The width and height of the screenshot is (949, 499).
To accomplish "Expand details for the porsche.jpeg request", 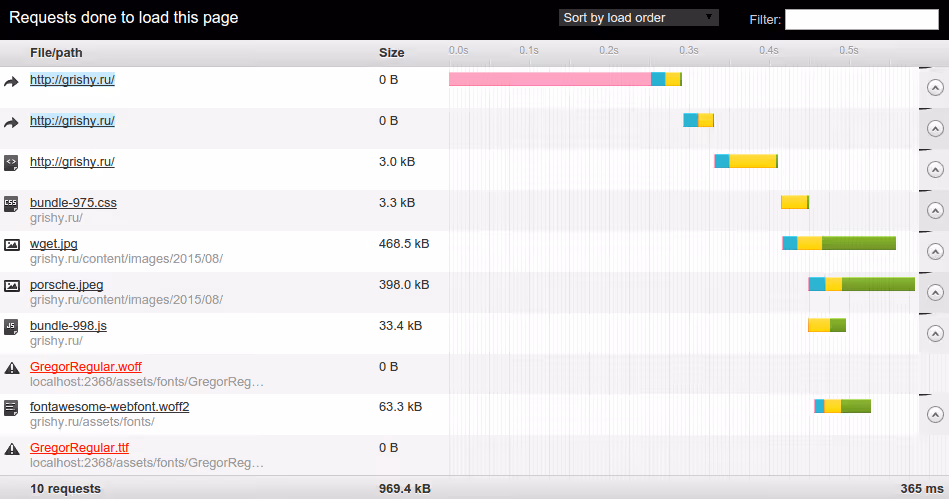I will [x=935, y=292].
